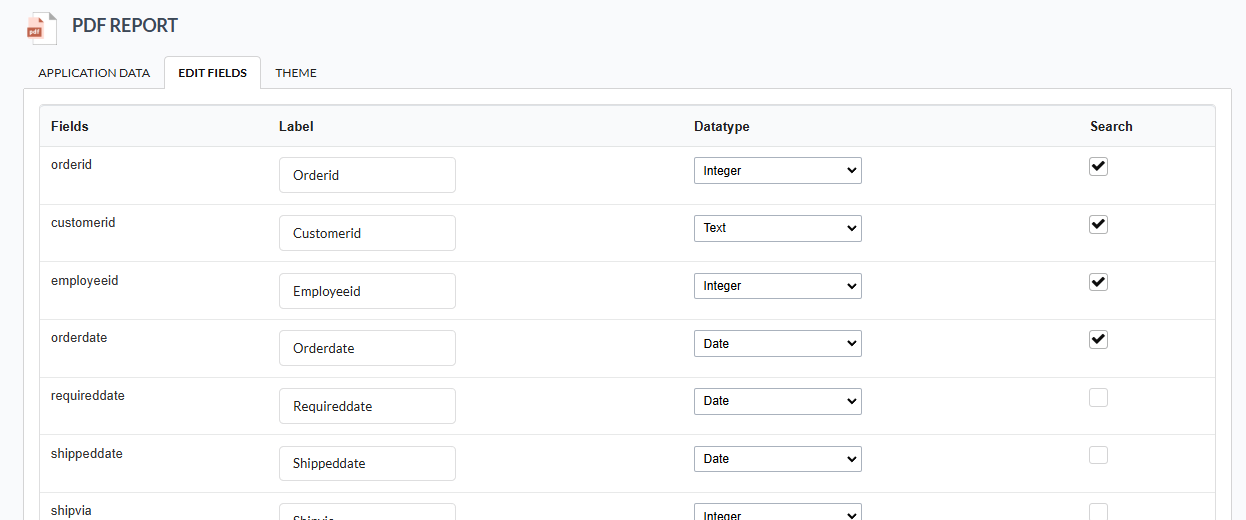Viewport: 1246px width, 520px height.
Task: Toggle the customerid Search checkbox
Action: [x=1098, y=225]
